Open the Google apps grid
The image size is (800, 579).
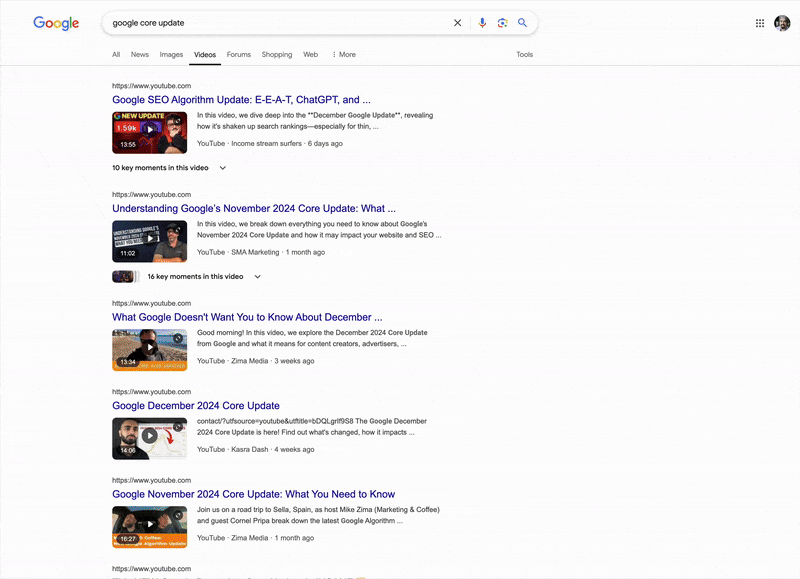point(760,22)
